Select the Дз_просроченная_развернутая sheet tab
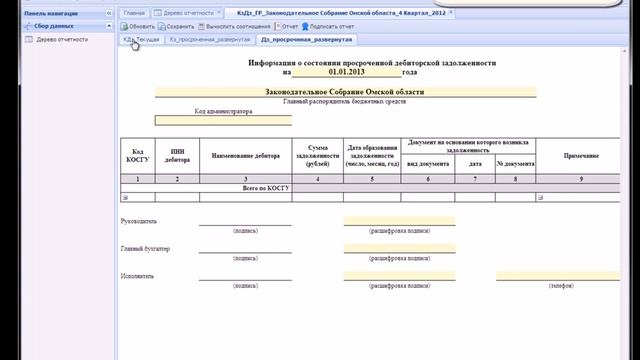Screen dimensions: 640x360 pos(307,40)
